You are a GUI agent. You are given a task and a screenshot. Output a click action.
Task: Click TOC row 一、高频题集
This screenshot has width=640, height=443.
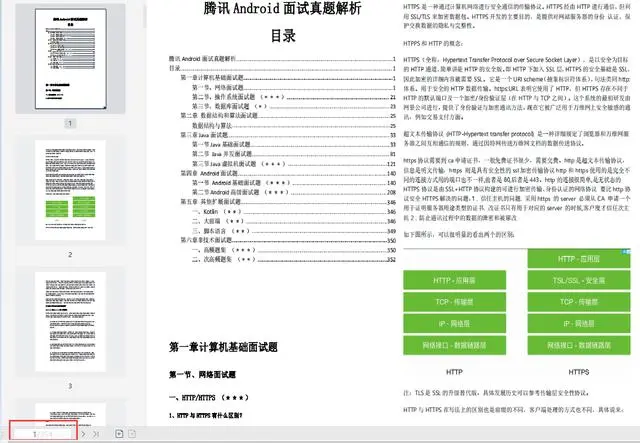[294, 250]
